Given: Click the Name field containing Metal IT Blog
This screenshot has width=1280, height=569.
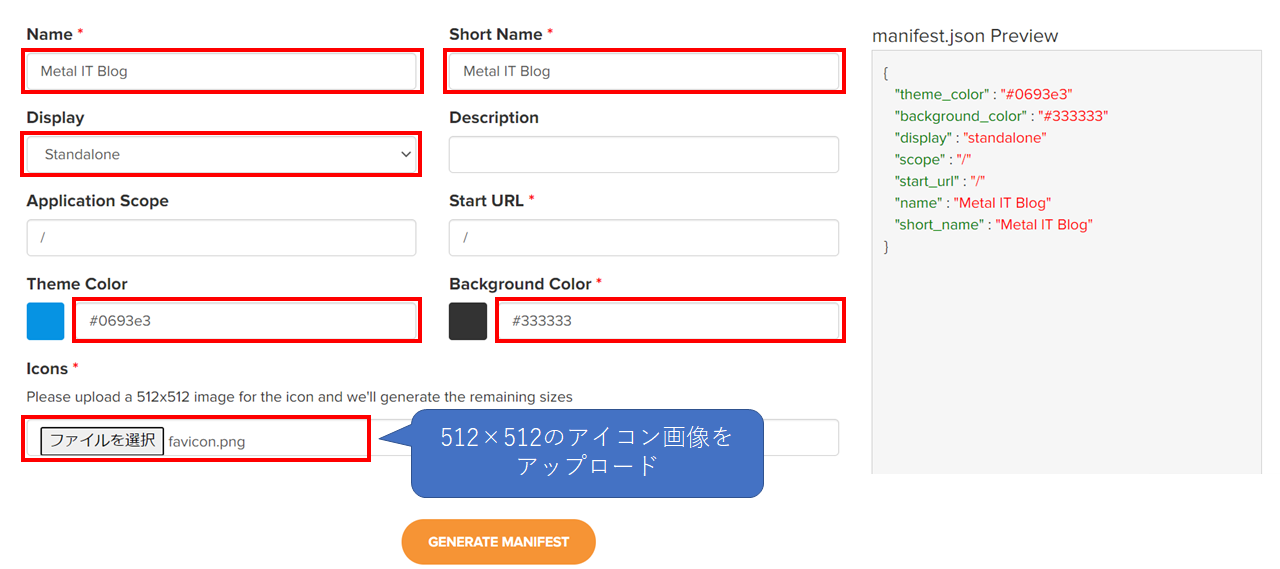Looking at the screenshot, I should [x=221, y=71].
